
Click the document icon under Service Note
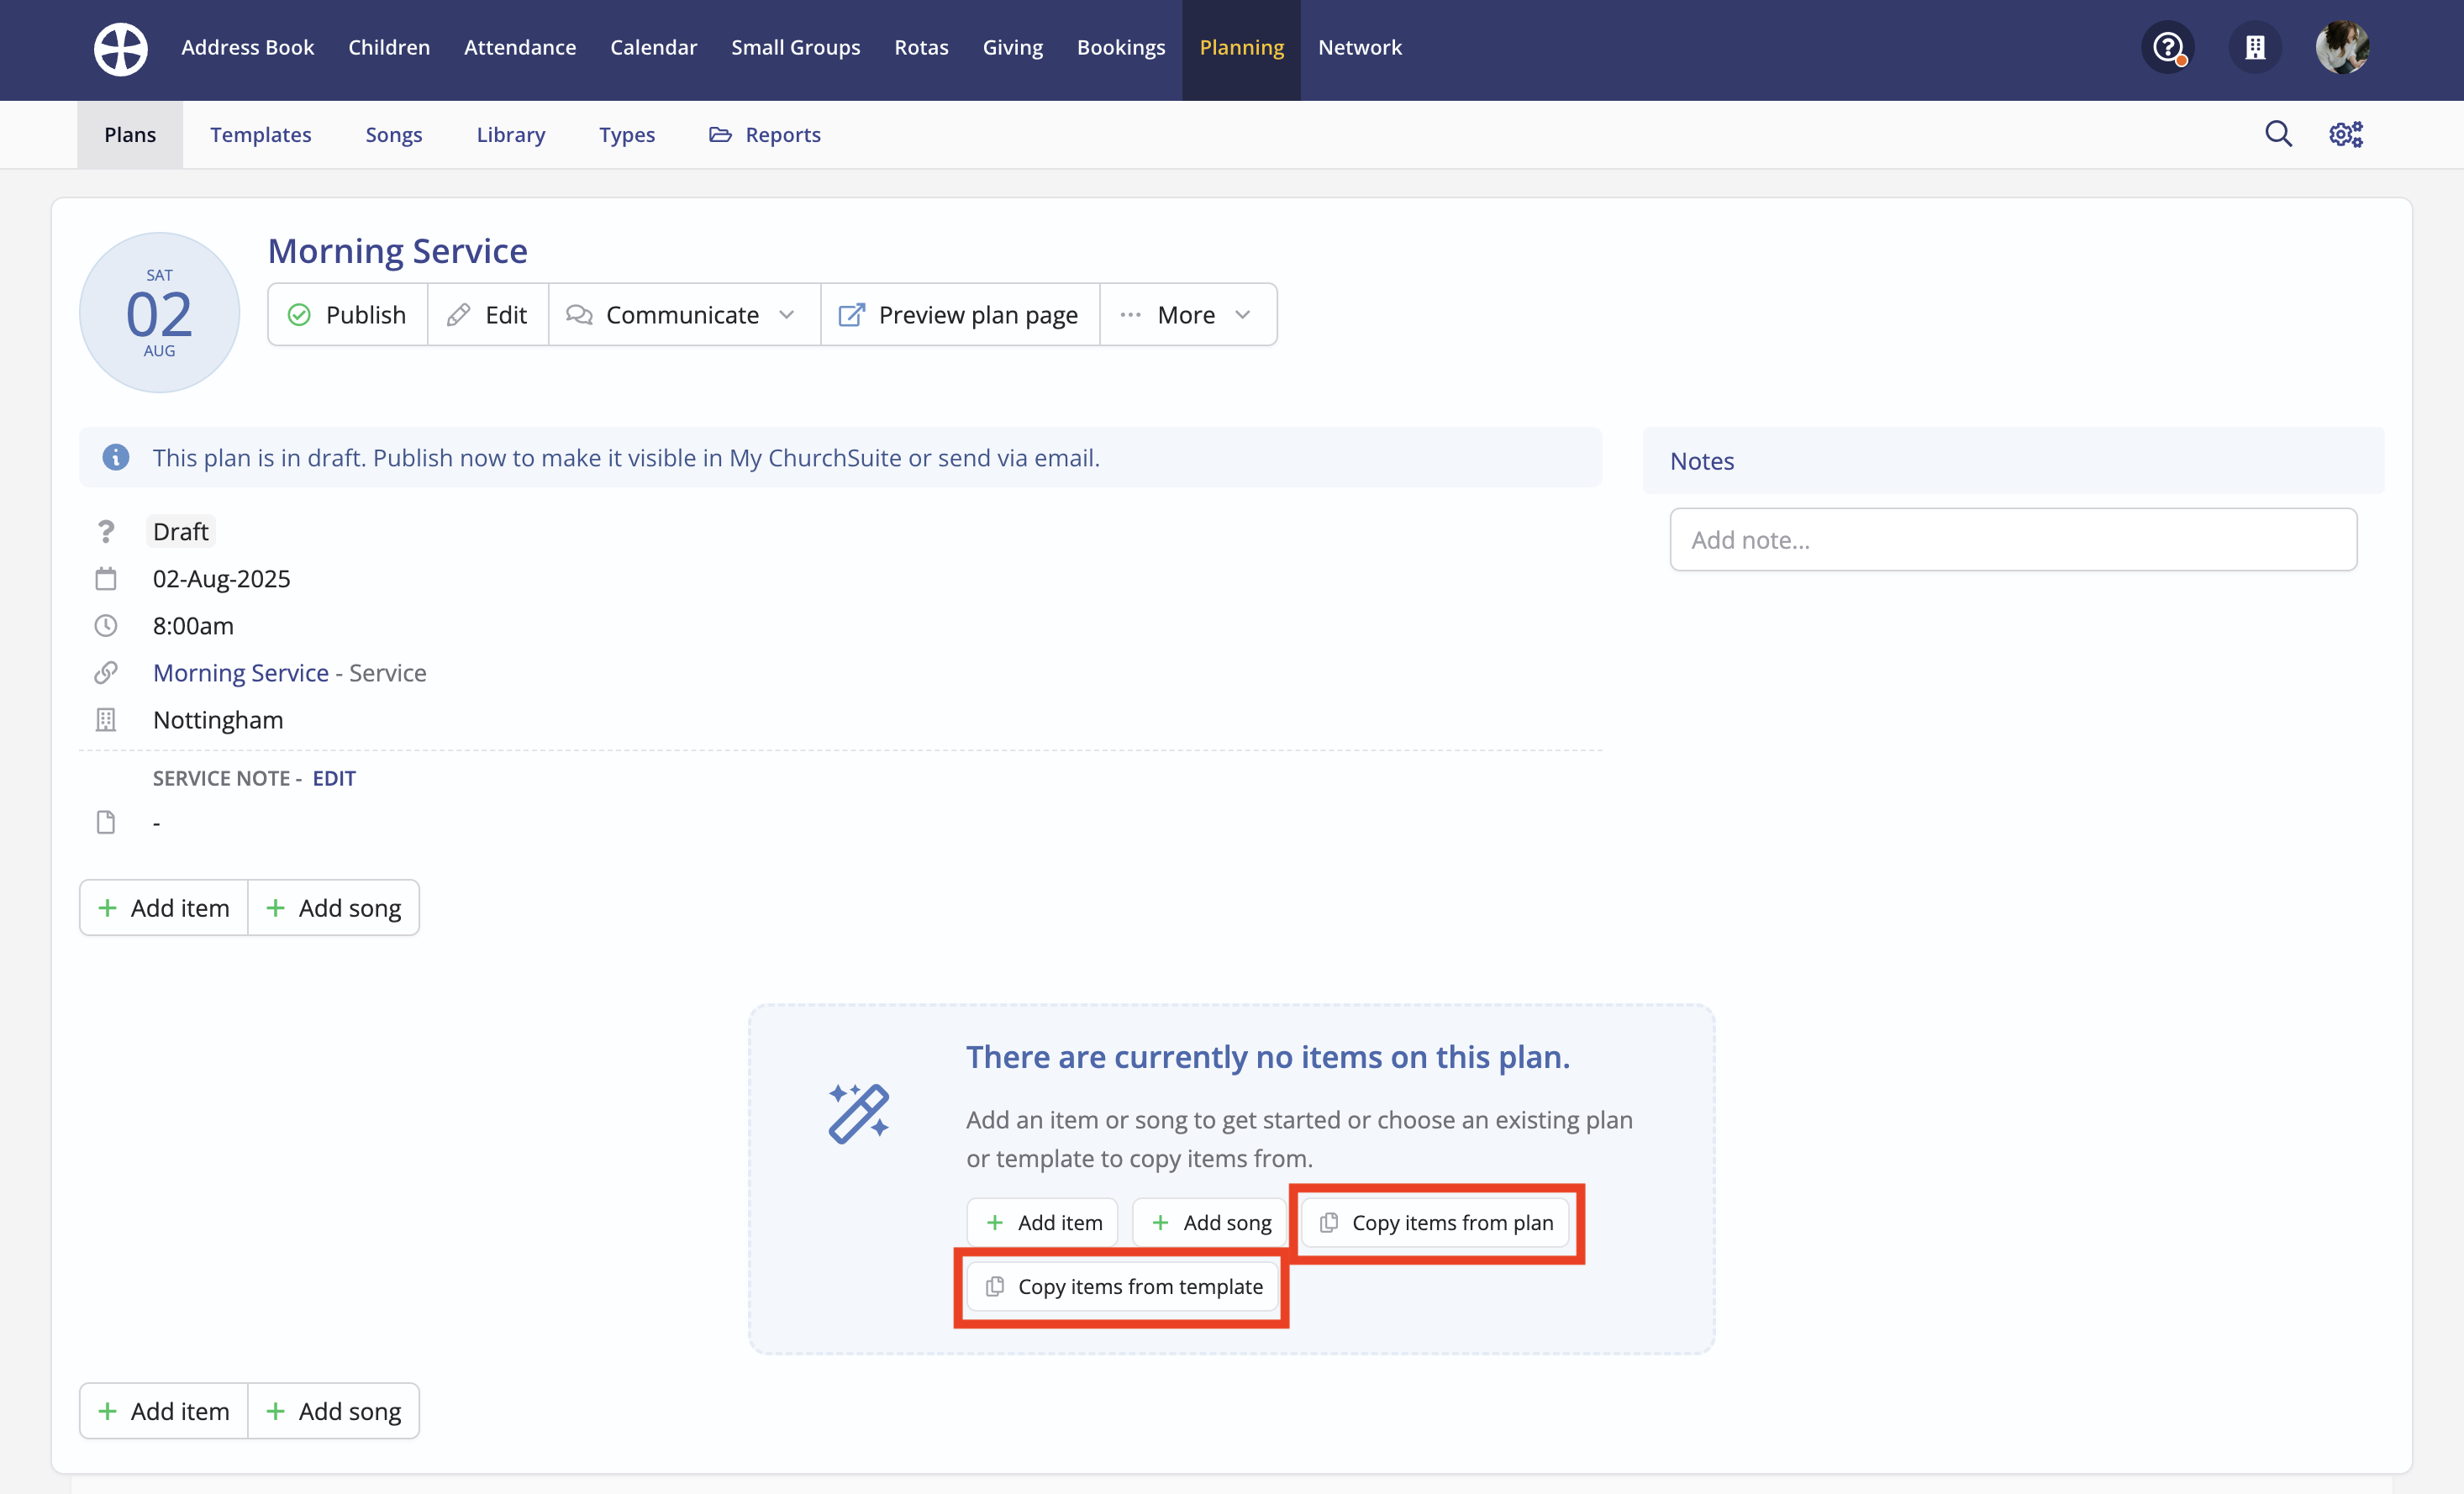pyautogui.click(x=106, y=822)
